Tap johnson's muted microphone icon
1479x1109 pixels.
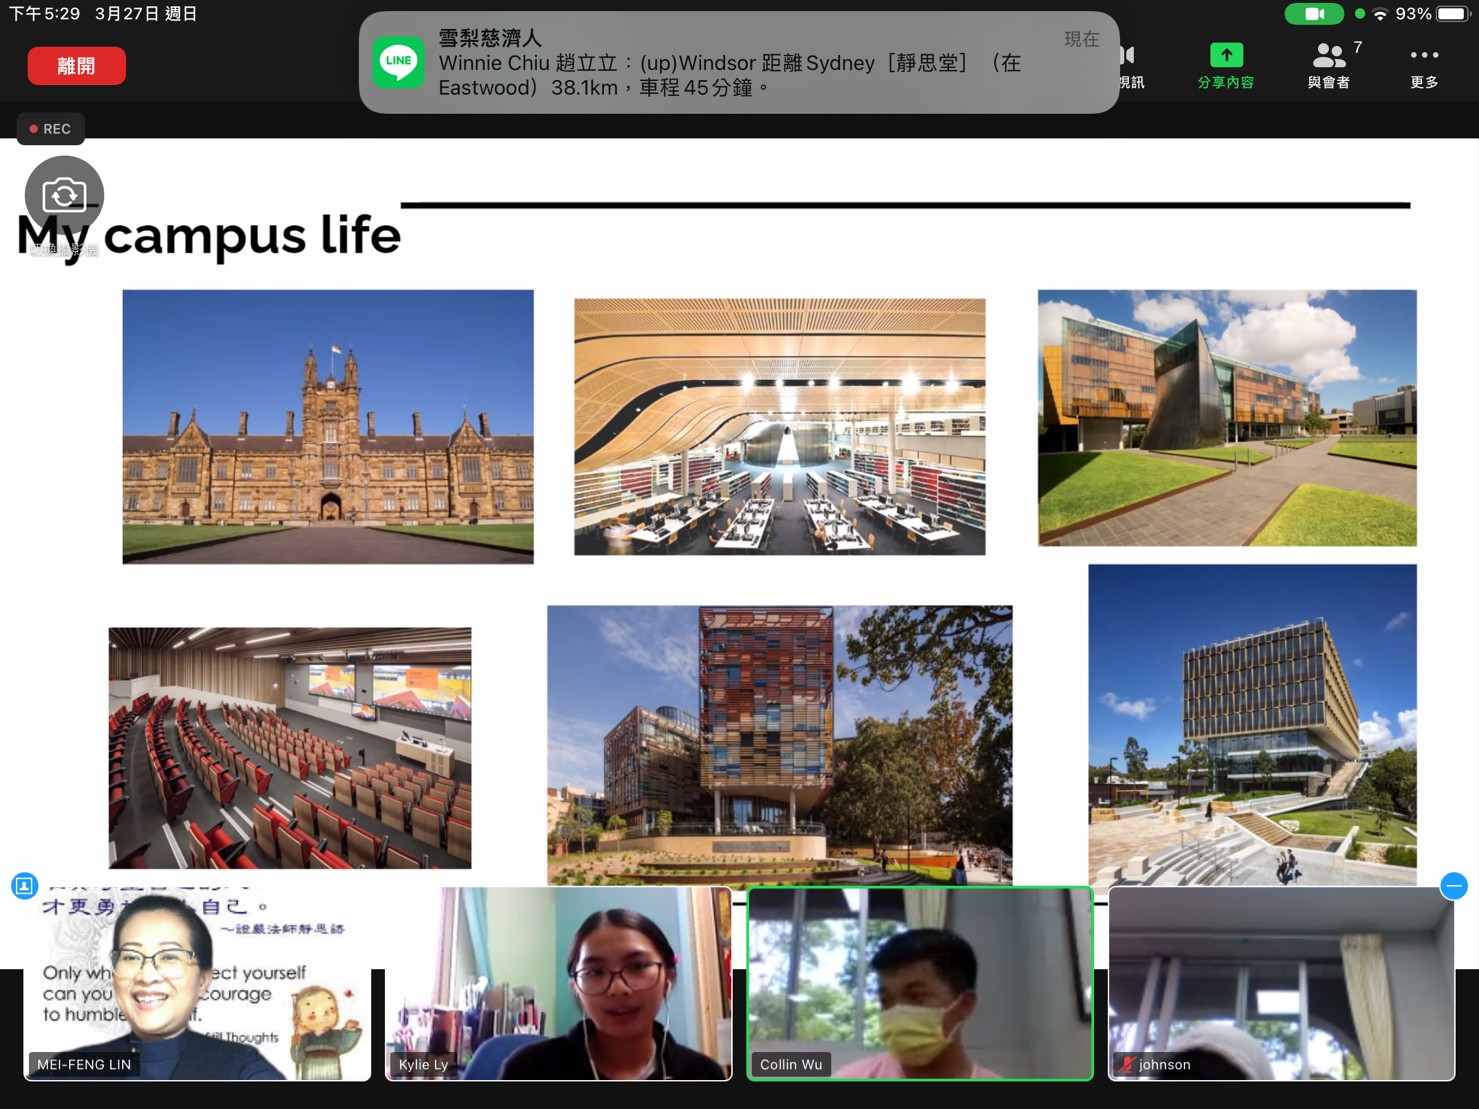(x=1127, y=1065)
